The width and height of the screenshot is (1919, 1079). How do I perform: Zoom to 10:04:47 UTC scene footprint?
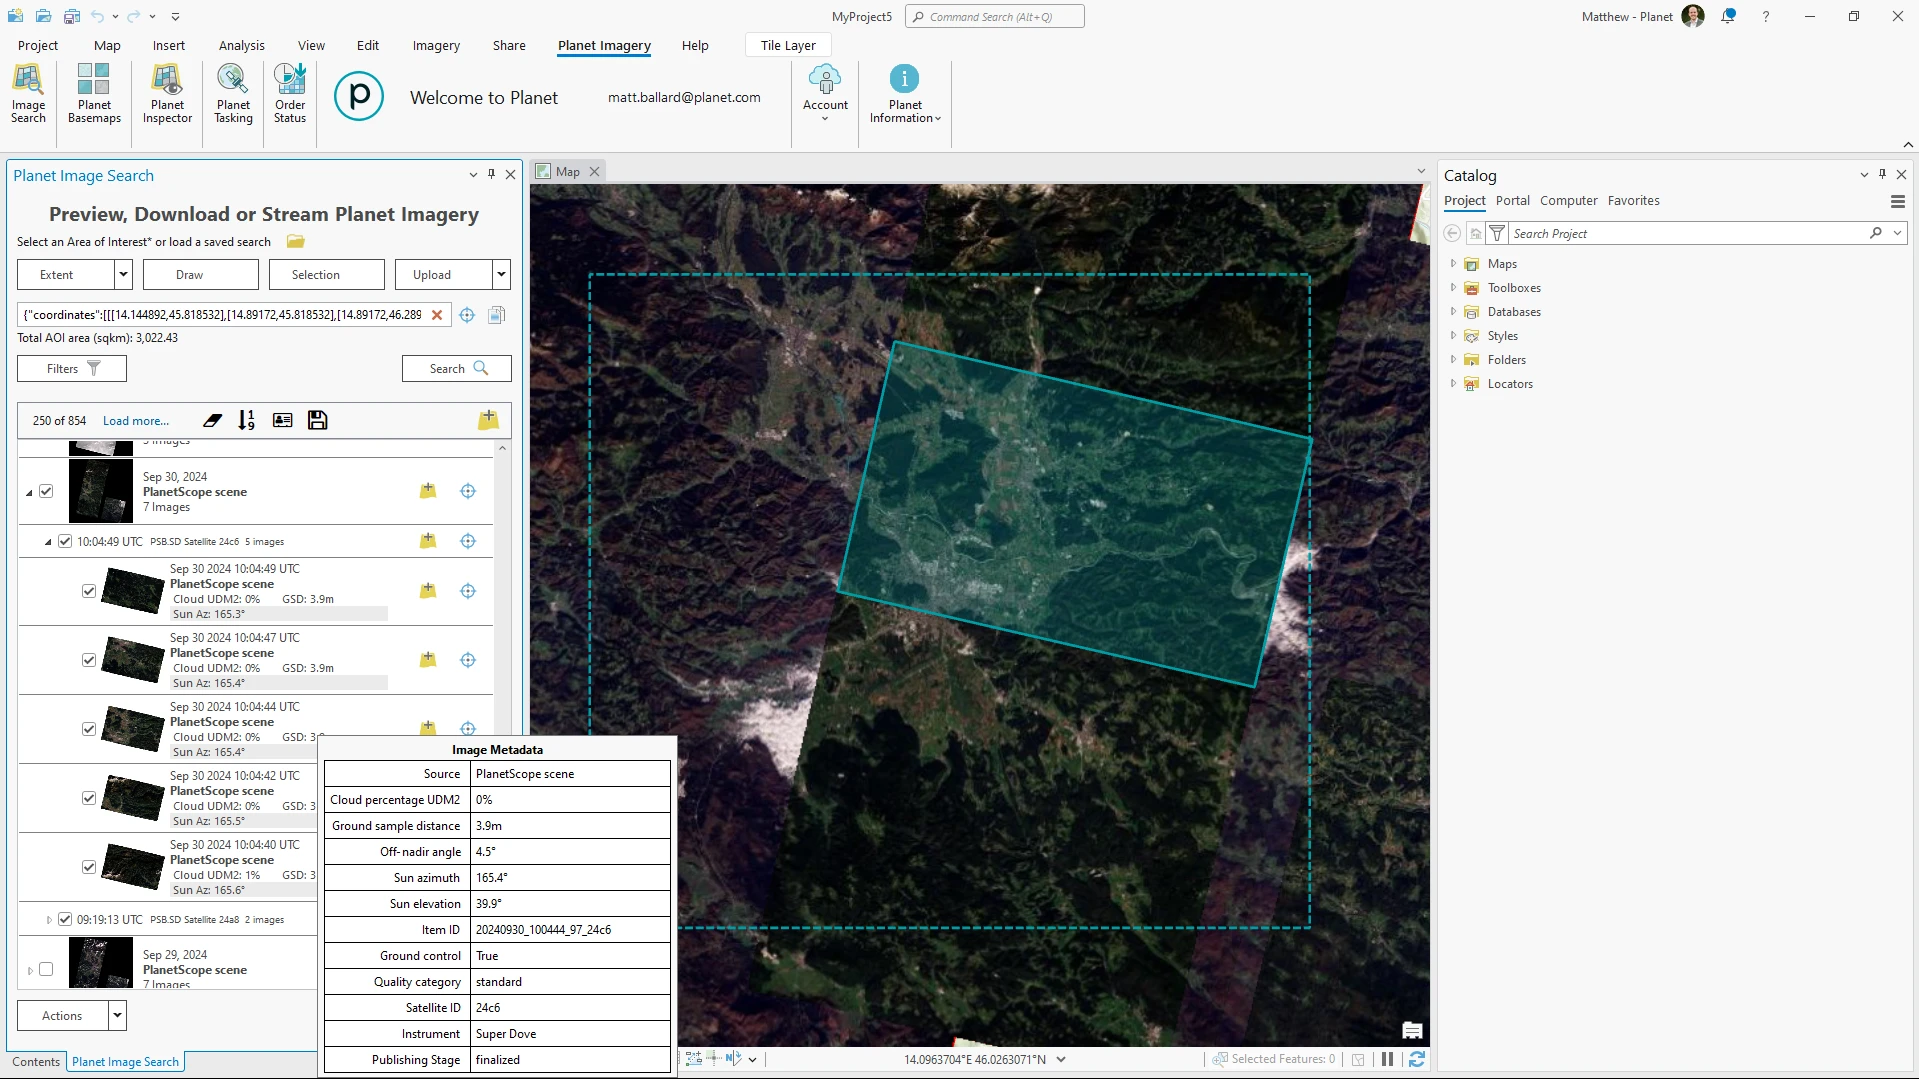468,660
